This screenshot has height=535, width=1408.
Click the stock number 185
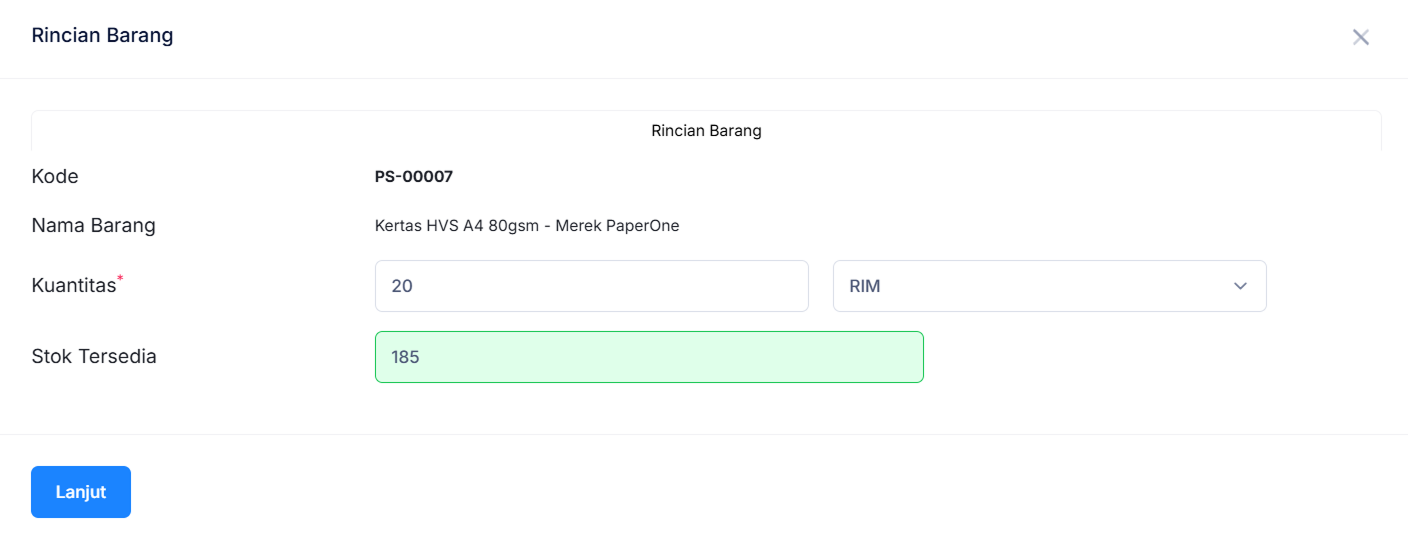(x=405, y=357)
